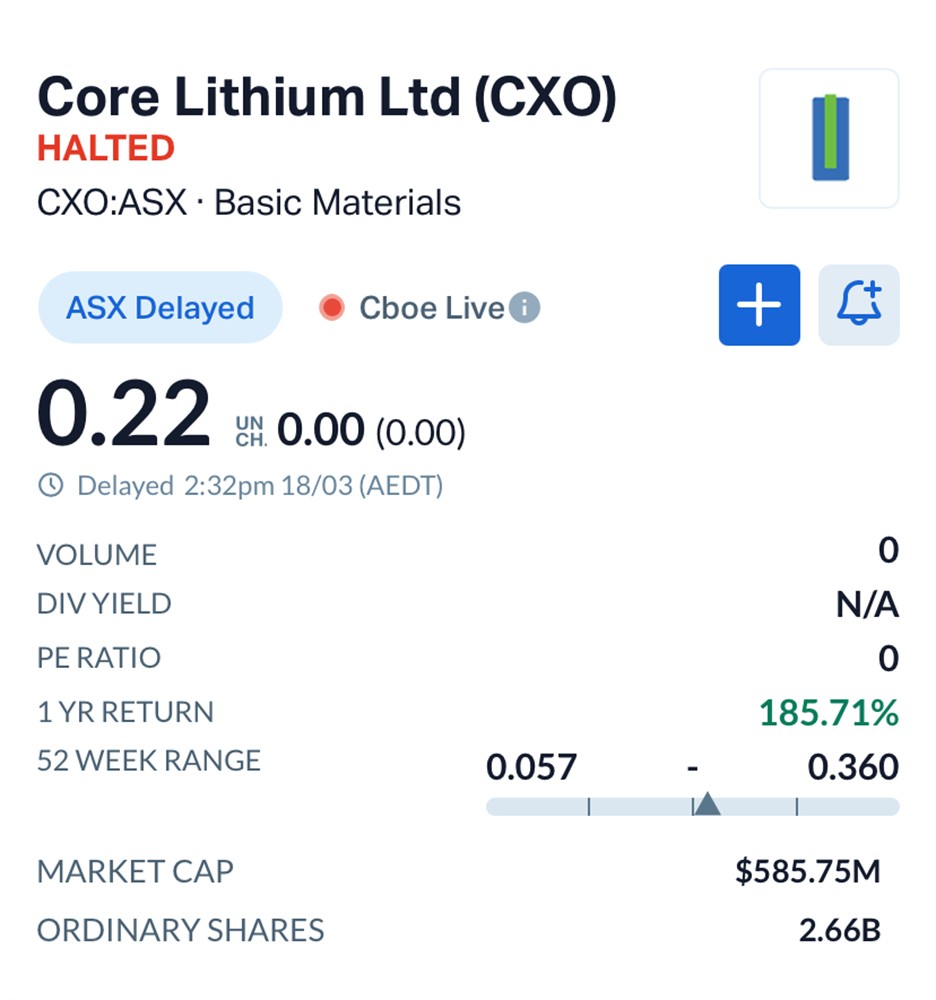Click the bell alert icon
This screenshot has width=936, height=1000.
859,305
